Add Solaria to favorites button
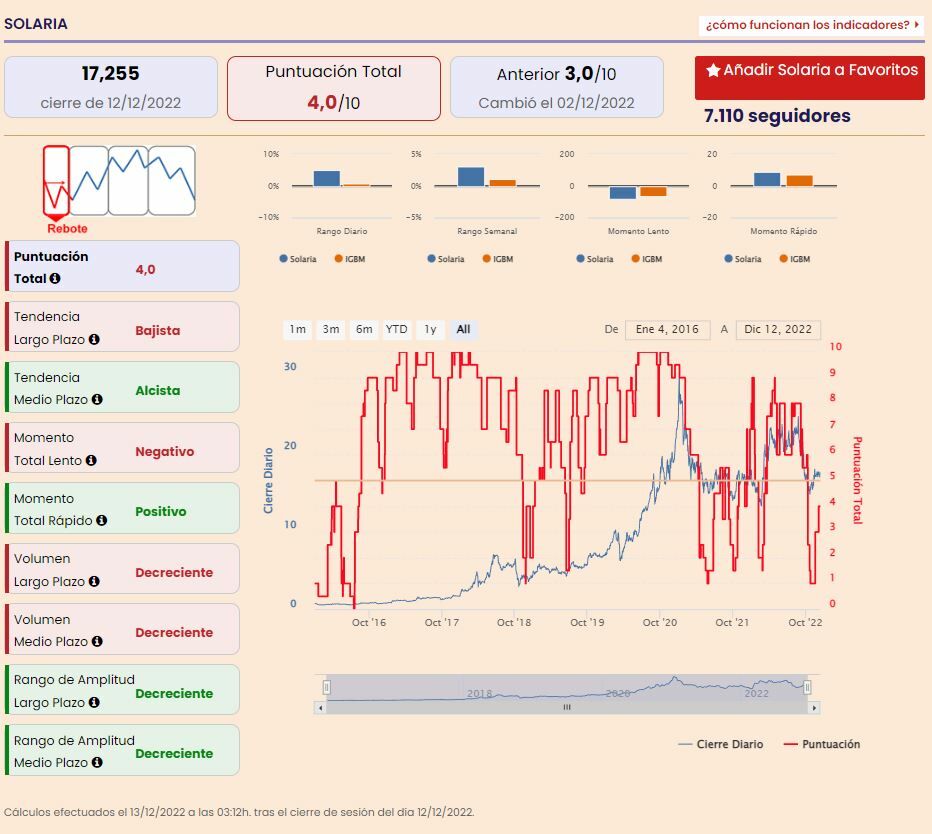Screen dimensions: 932x834 [810, 77]
